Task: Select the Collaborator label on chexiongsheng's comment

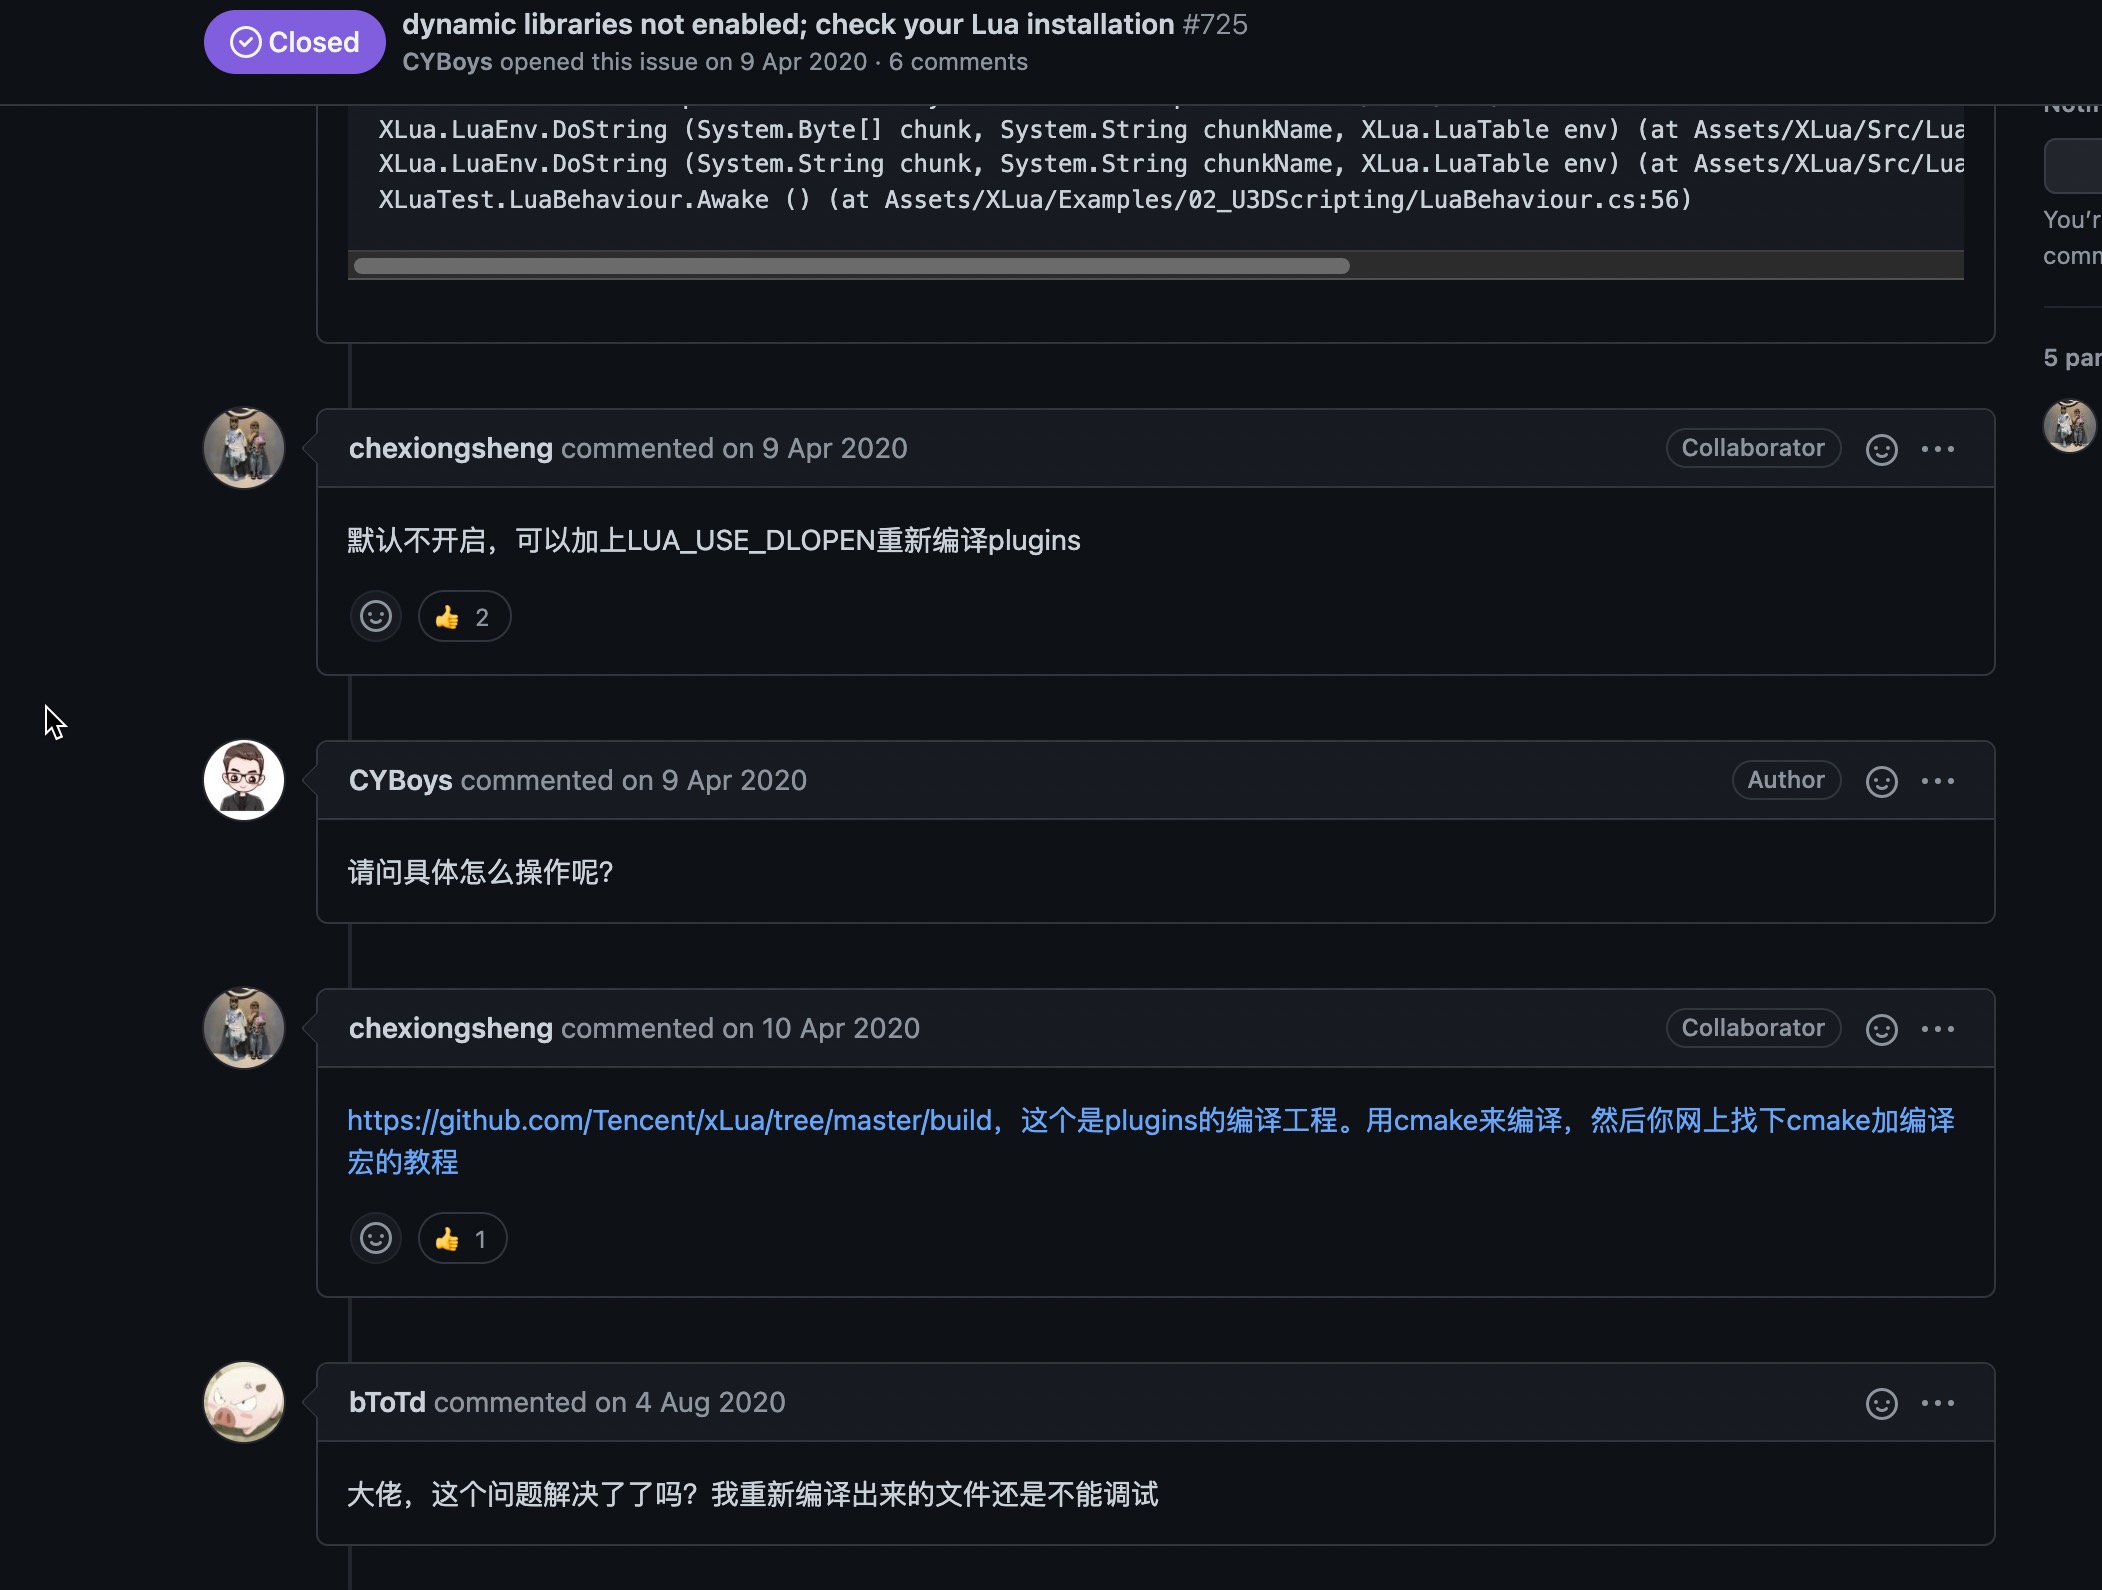Action: coord(1752,447)
